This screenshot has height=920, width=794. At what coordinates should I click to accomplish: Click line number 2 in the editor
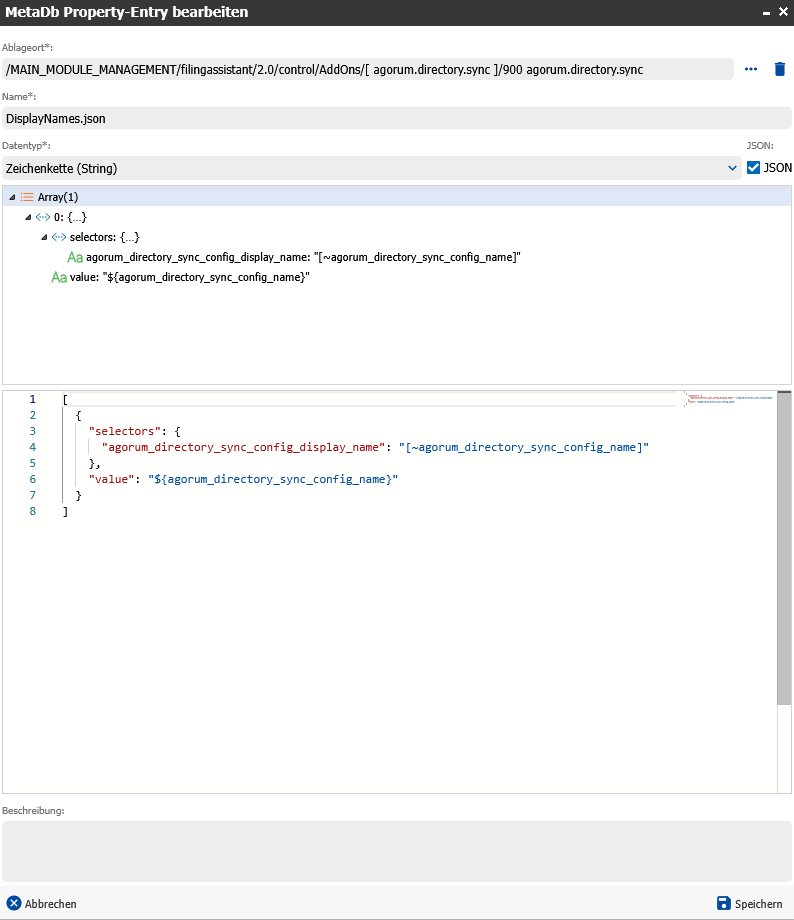[32, 415]
